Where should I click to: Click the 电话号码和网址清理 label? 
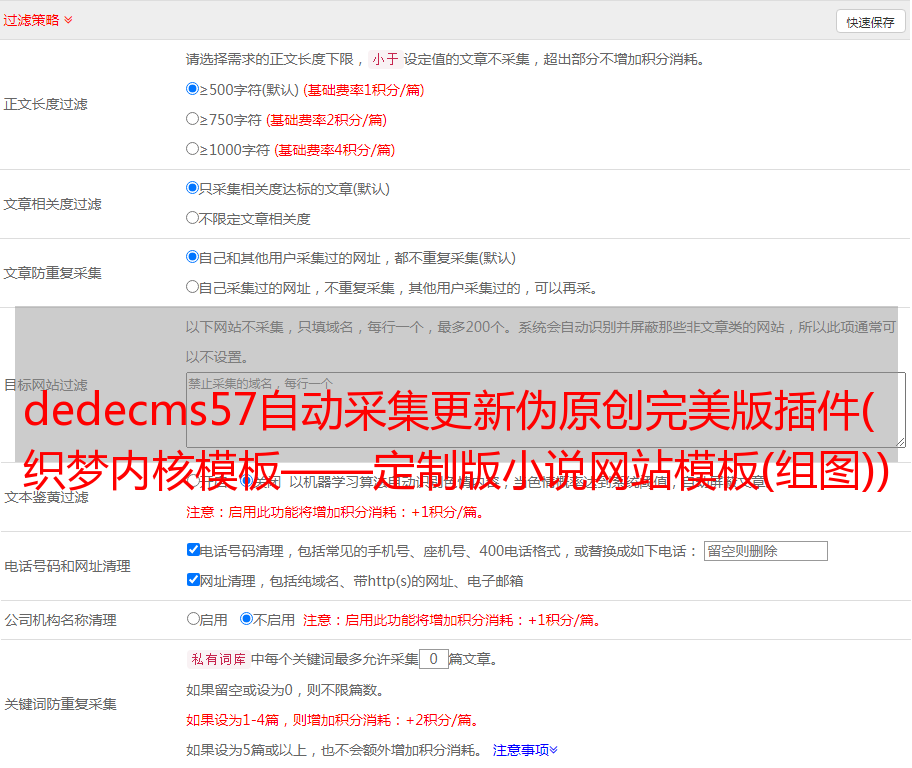pos(67,566)
